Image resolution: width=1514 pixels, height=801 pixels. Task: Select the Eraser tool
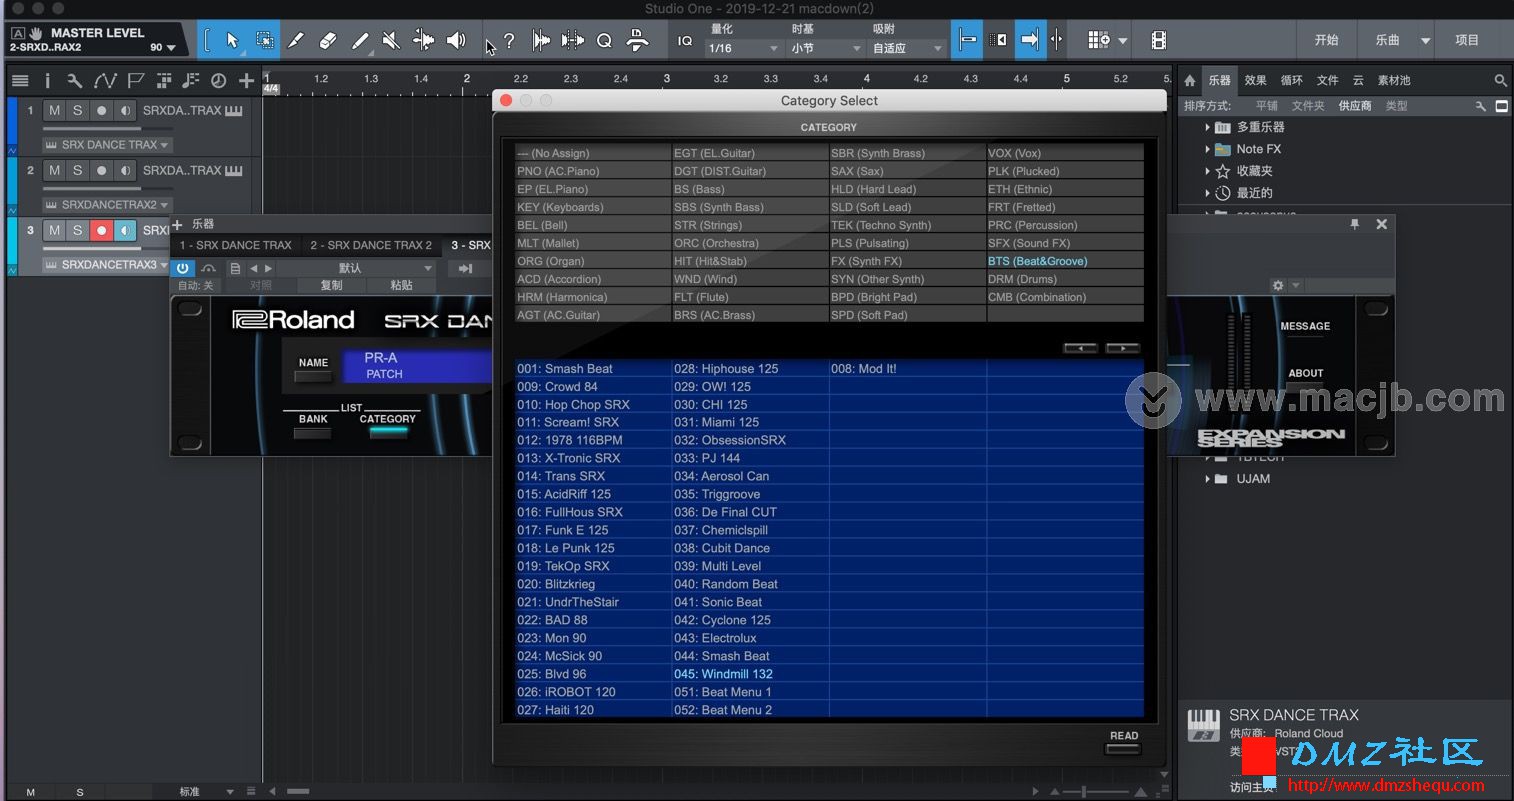pyautogui.click(x=328, y=40)
